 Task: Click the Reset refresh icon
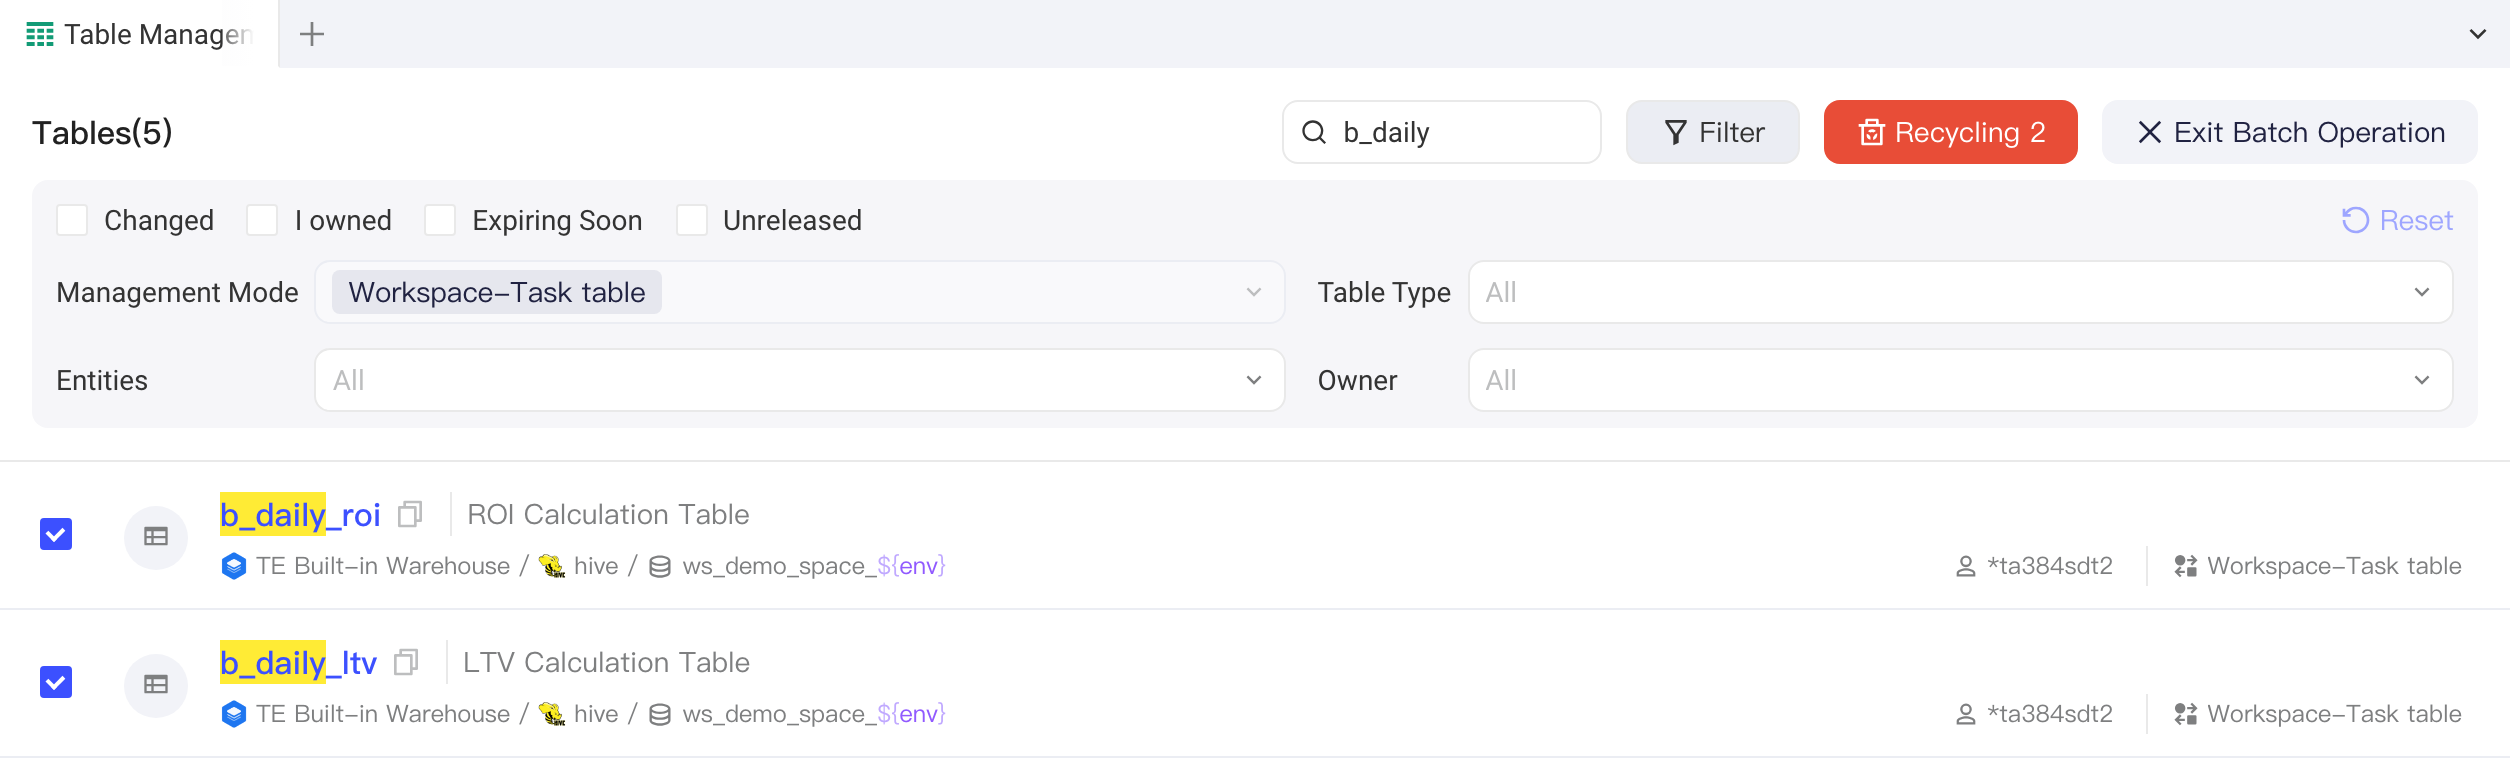click(2355, 220)
